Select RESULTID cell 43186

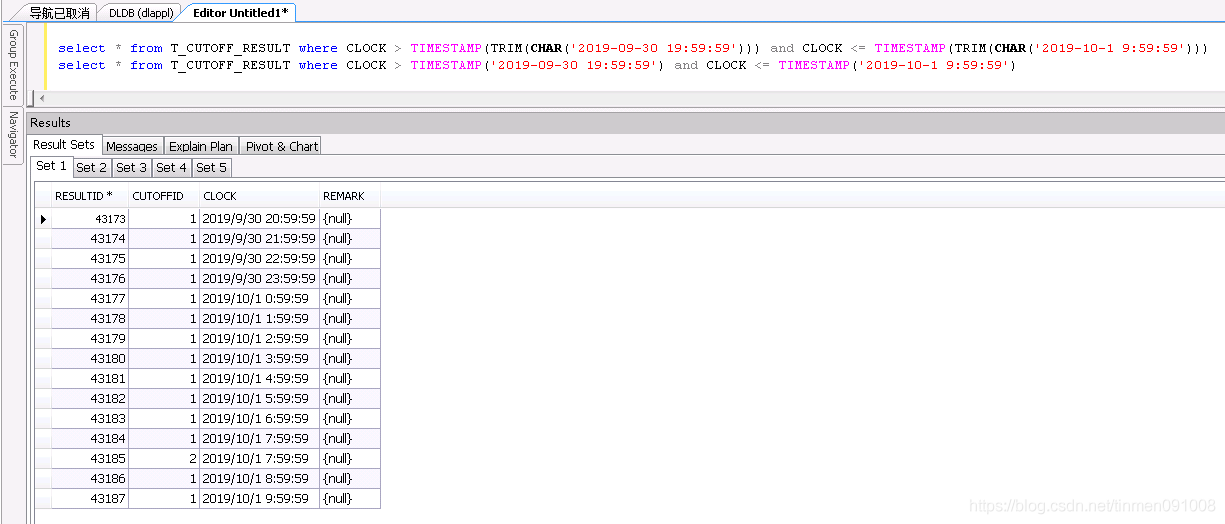pyautogui.click(x=90, y=478)
